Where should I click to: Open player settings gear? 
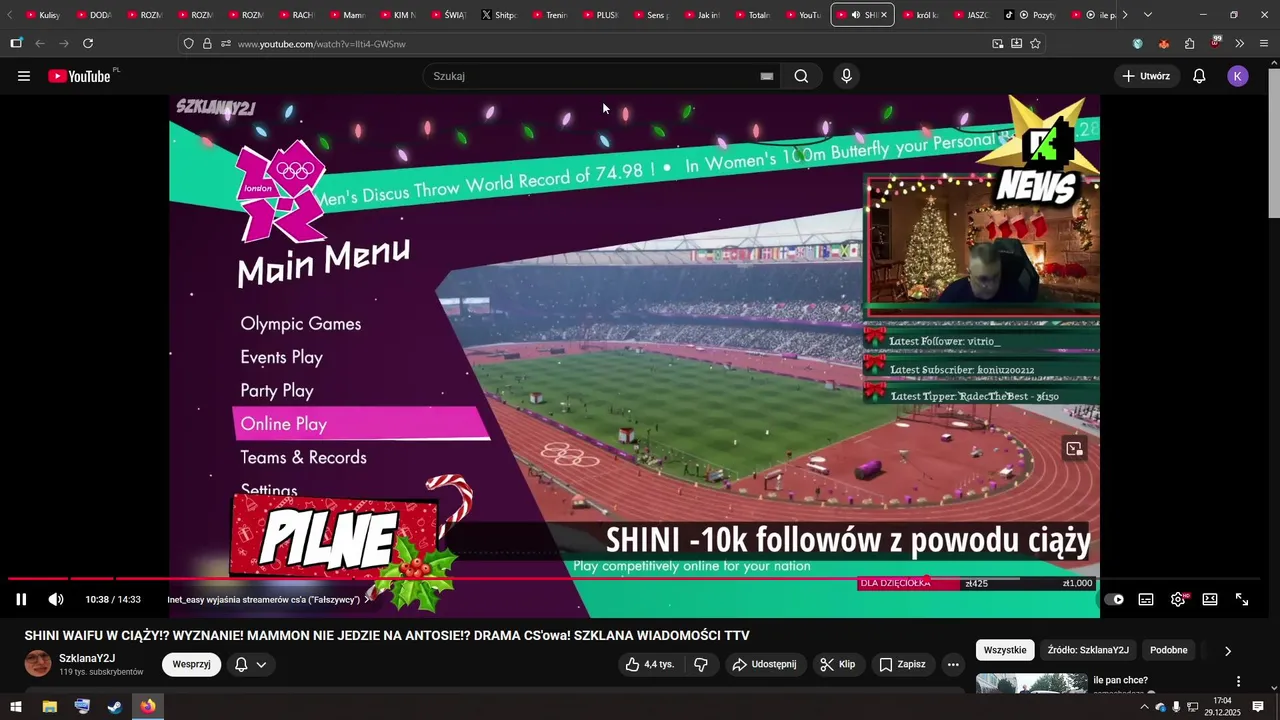click(x=1178, y=599)
